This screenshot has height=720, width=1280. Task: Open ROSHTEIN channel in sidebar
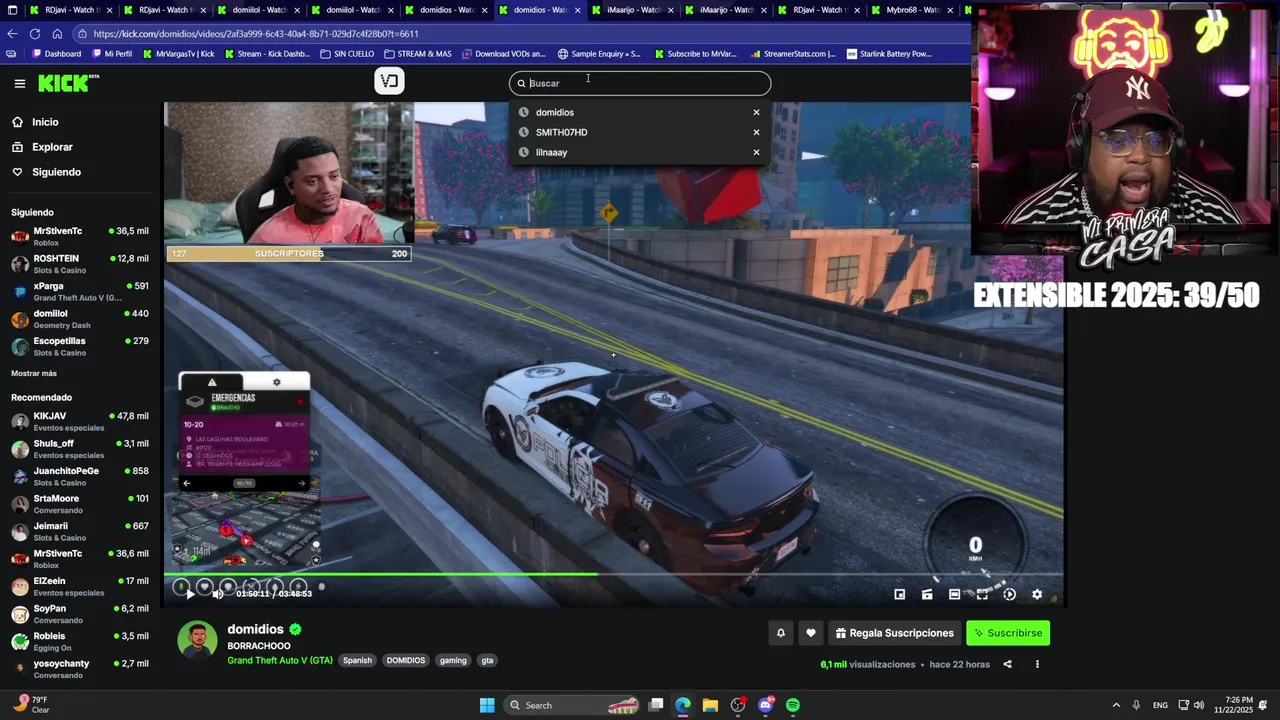click(80, 264)
